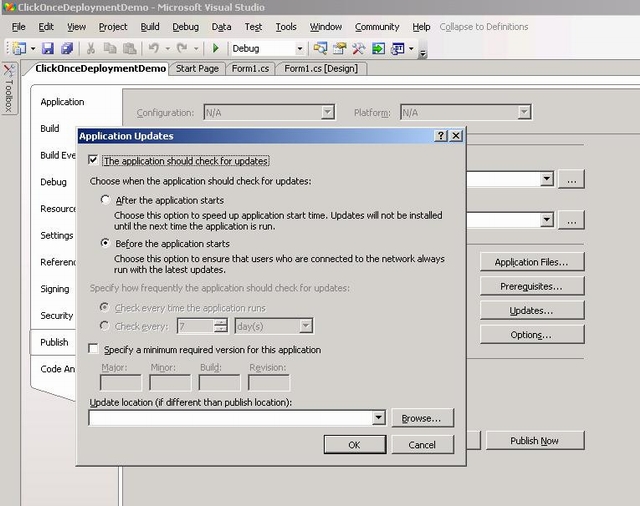Open the Edit menu
Viewport: 640px width, 506px height.
[x=46, y=27]
